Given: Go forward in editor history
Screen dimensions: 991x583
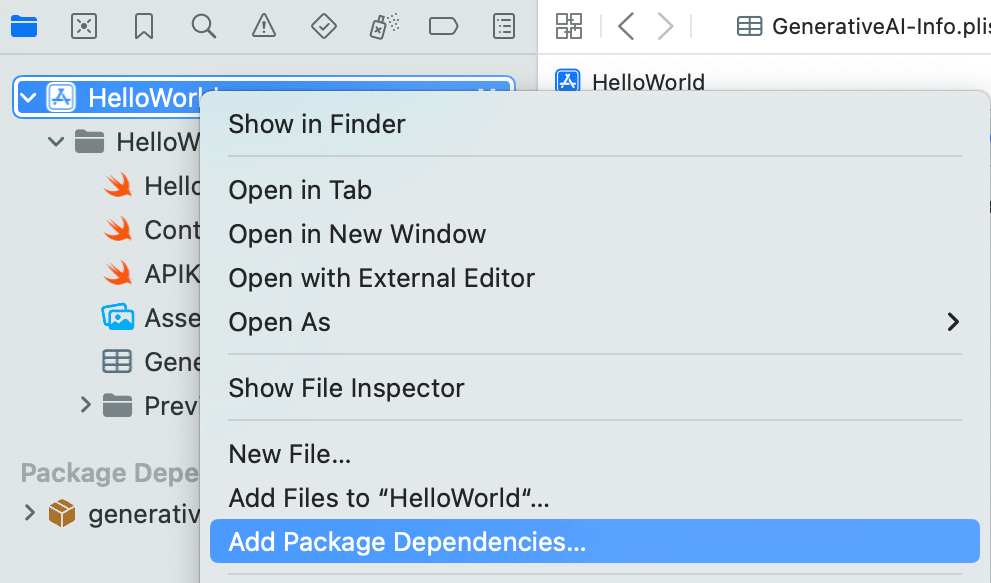Looking at the screenshot, I should pyautogui.click(x=666, y=27).
